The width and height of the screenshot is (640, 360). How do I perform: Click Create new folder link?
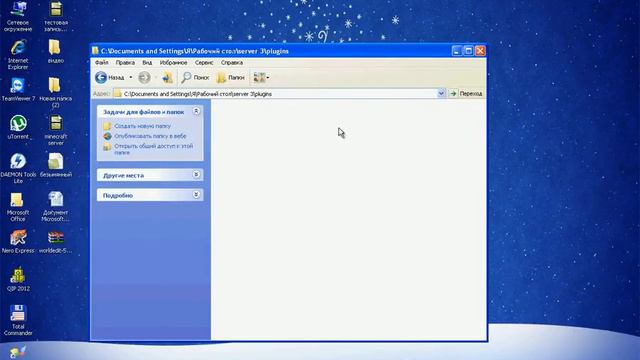[x=142, y=126]
